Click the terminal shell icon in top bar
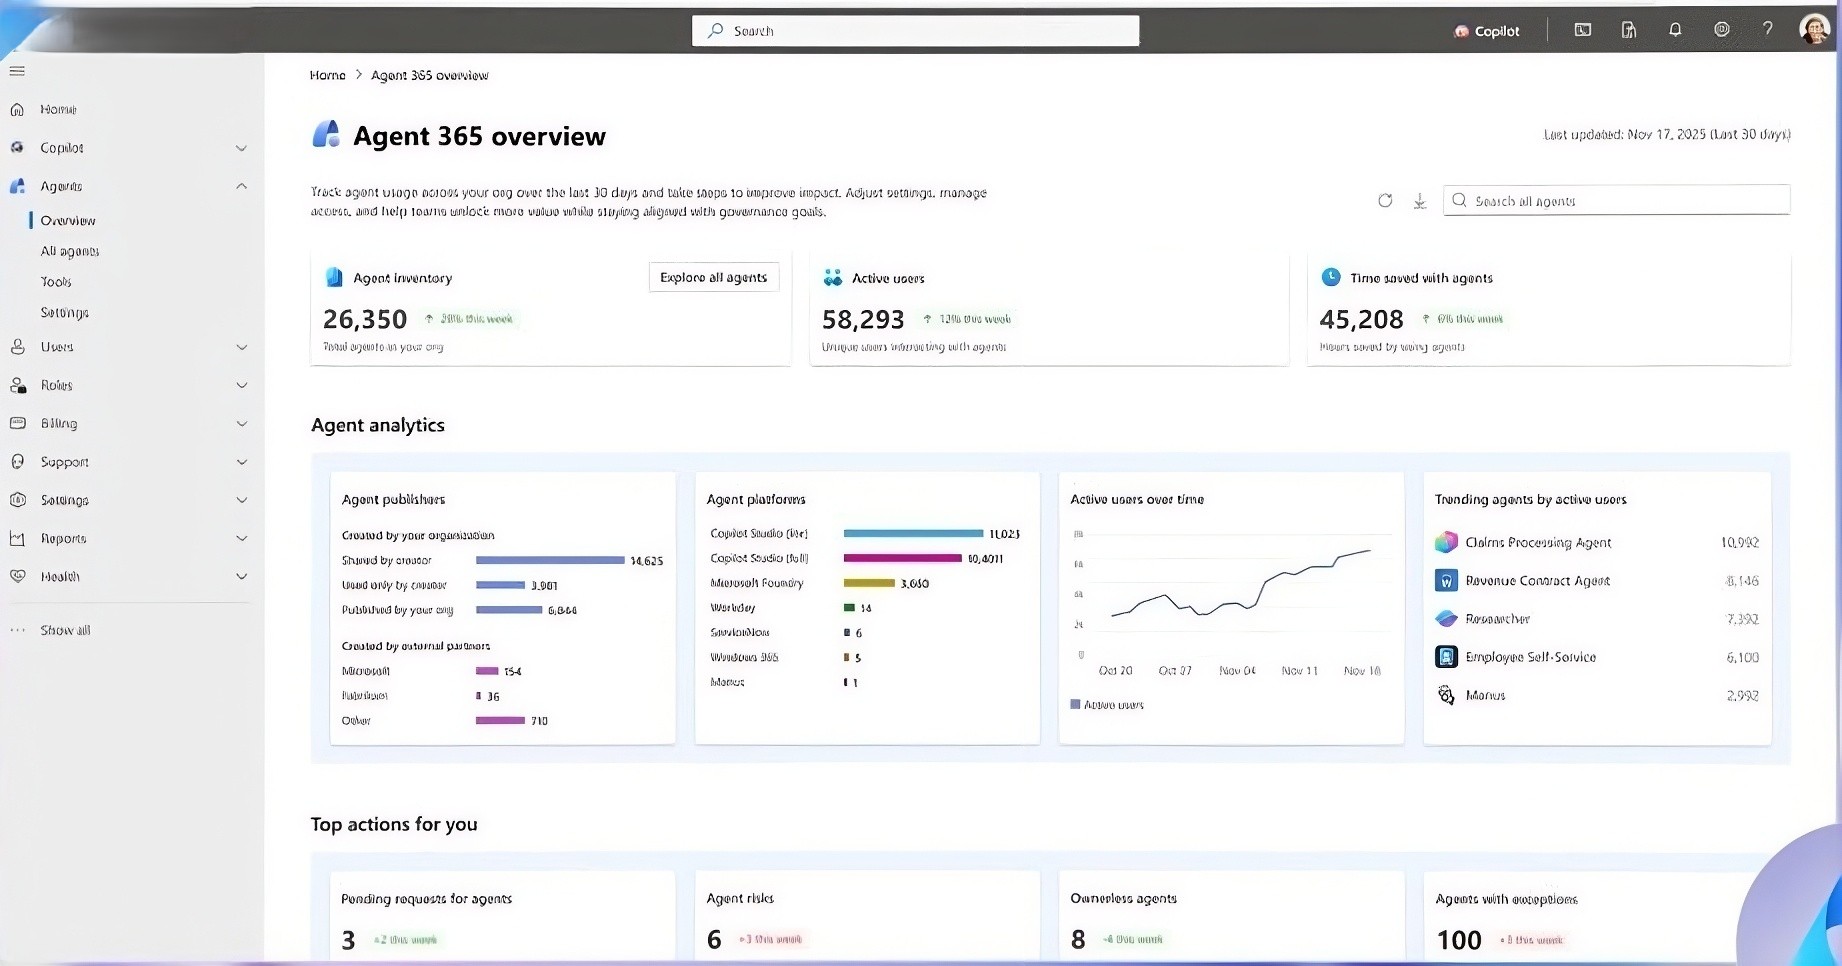This screenshot has height=966, width=1842. point(1583,30)
